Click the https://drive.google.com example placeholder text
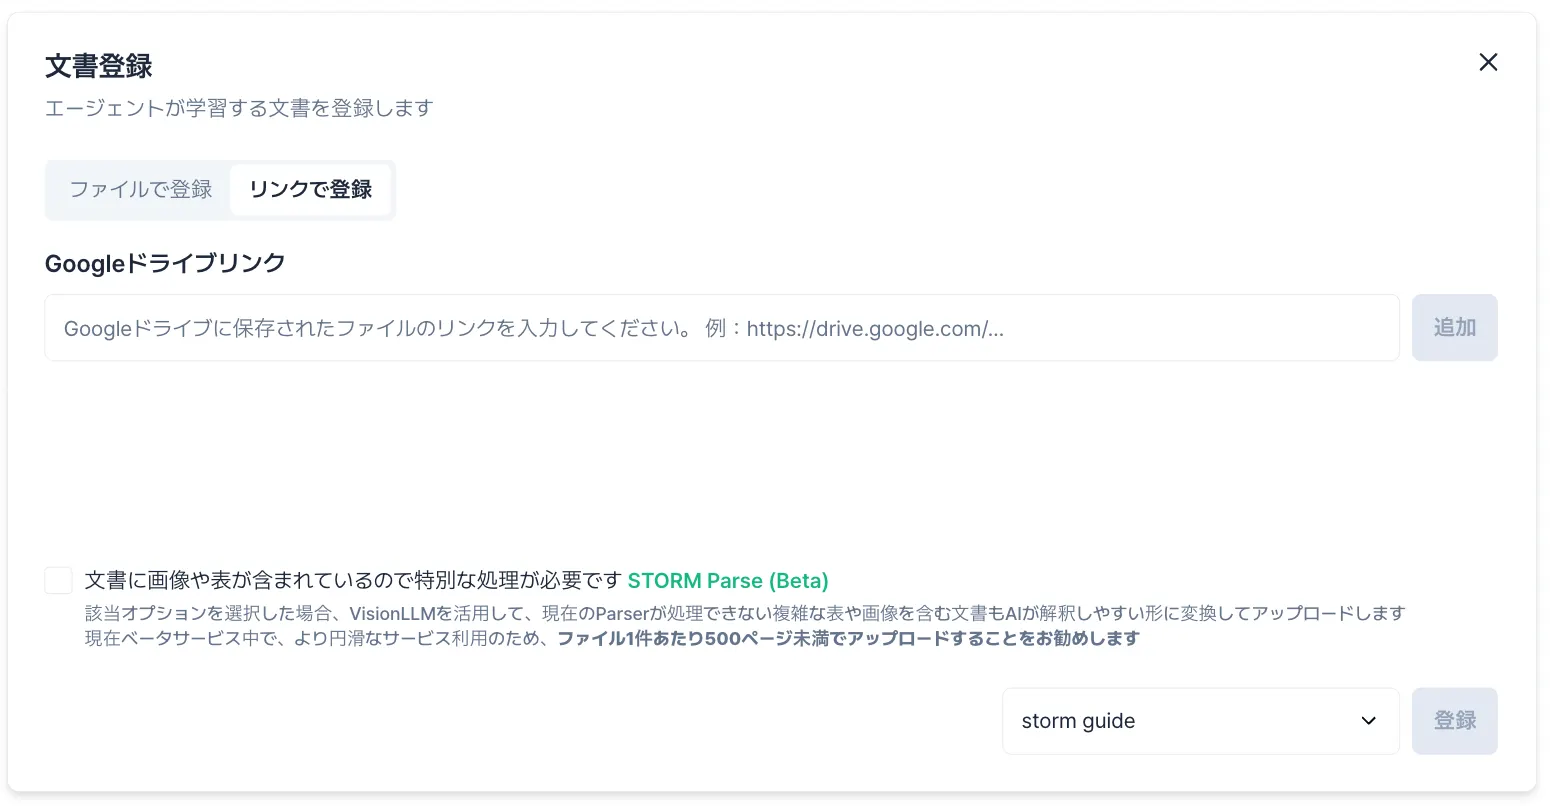The height and width of the screenshot is (806, 1550). coord(874,329)
